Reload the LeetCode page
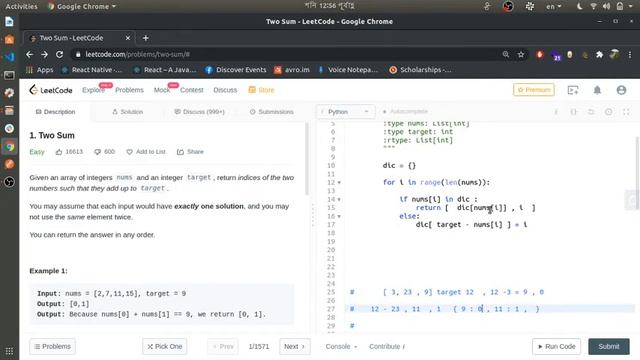 click(60, 54)
